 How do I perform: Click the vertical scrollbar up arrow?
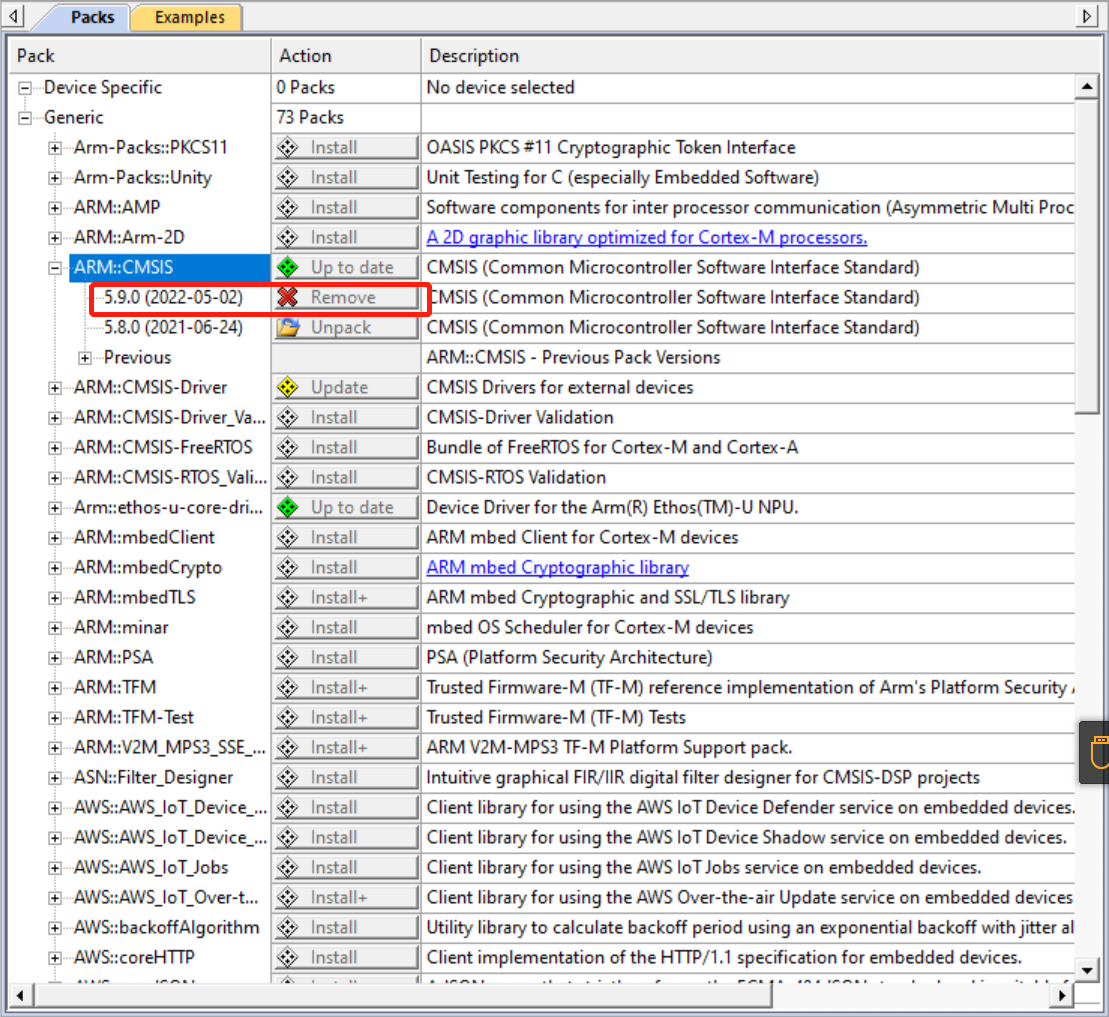click(1086, 87)
